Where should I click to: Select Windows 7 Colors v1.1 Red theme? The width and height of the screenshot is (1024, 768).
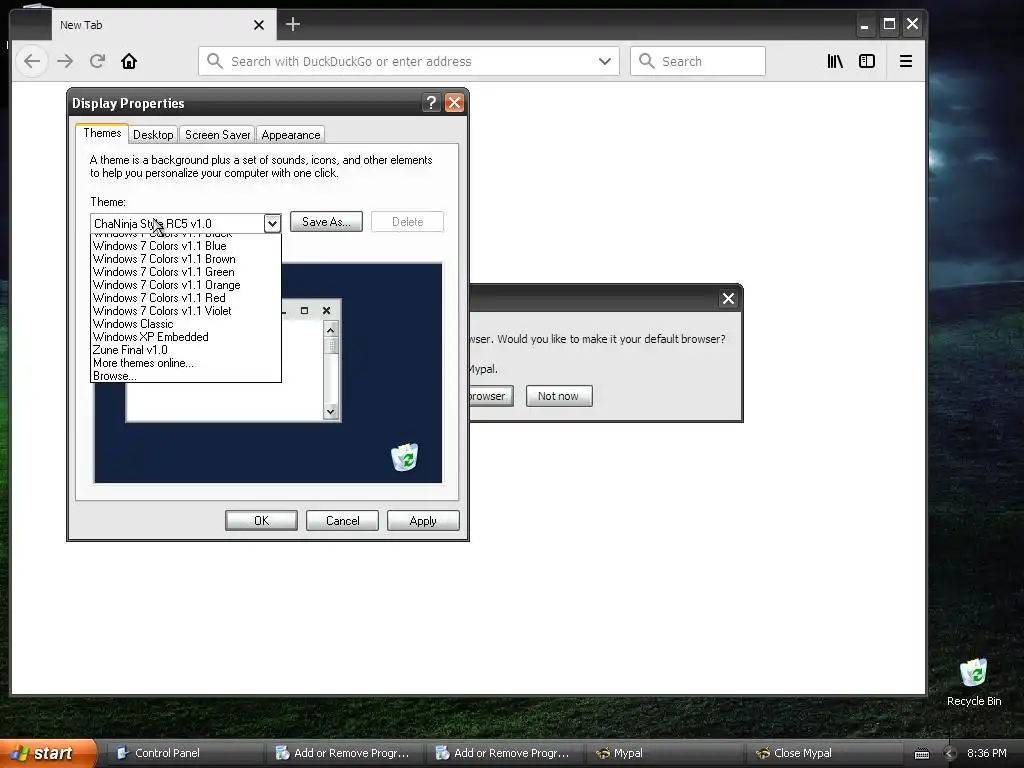(x=185, y=298)
